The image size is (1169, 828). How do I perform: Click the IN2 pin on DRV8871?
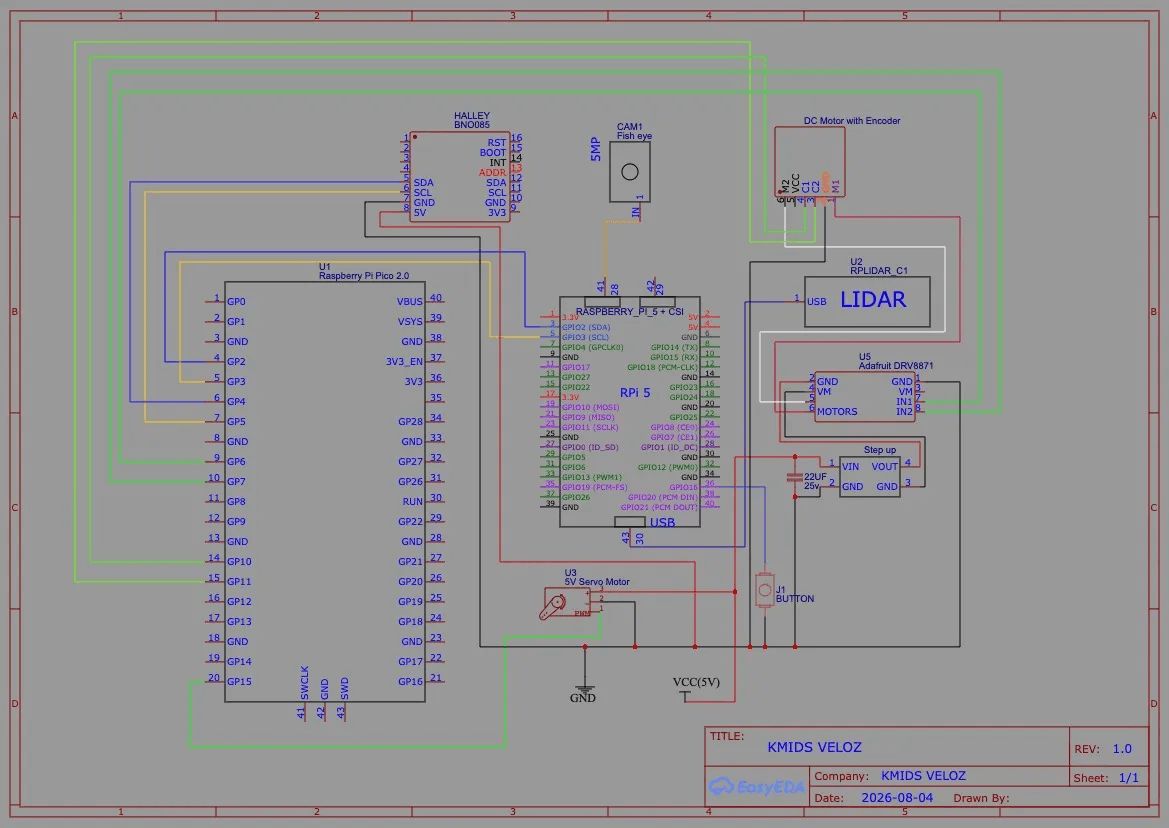904,411
